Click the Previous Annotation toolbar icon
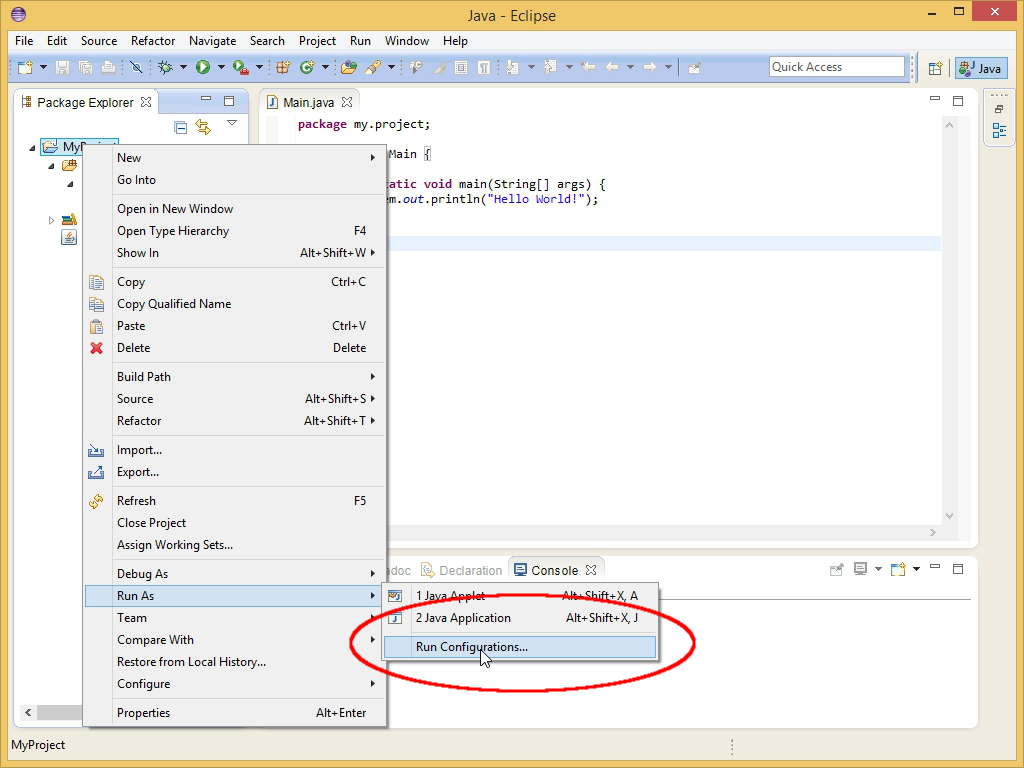This screenshot has width=1024, height=768. 550,67
